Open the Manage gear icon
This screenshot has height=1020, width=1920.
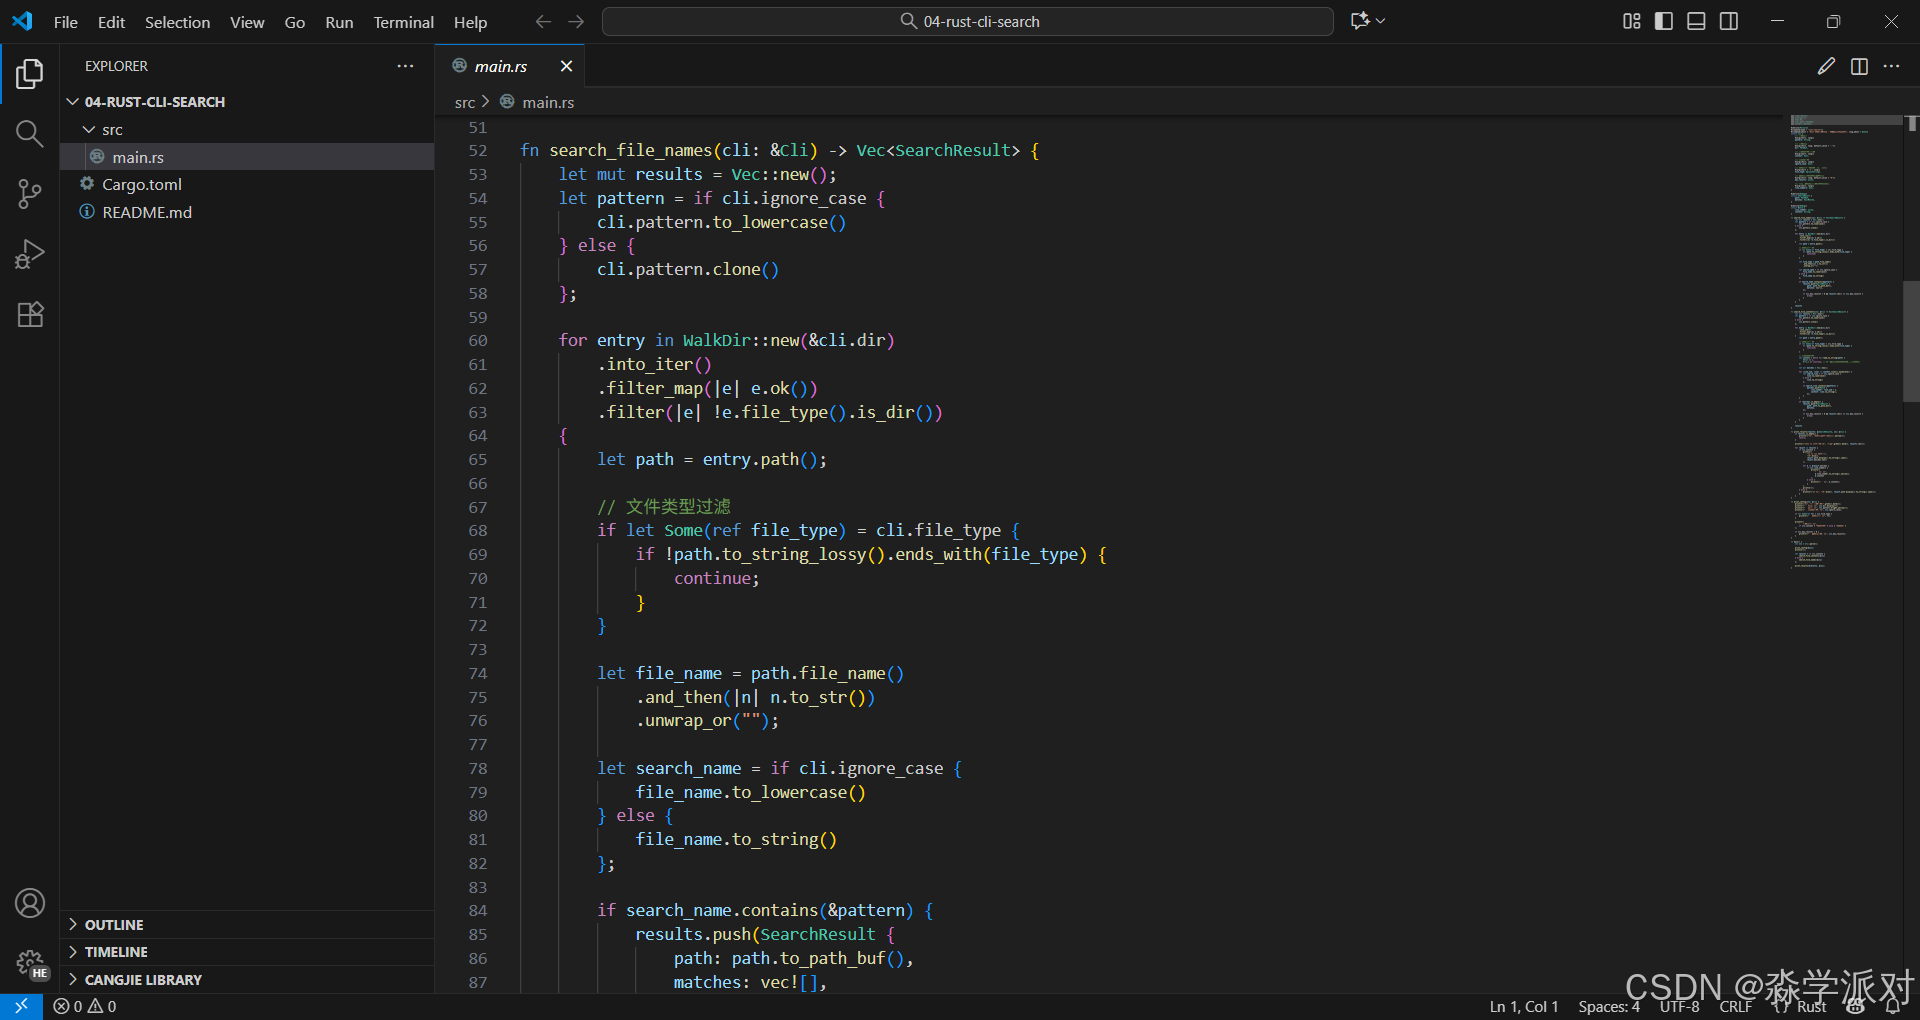coord(30,963)
